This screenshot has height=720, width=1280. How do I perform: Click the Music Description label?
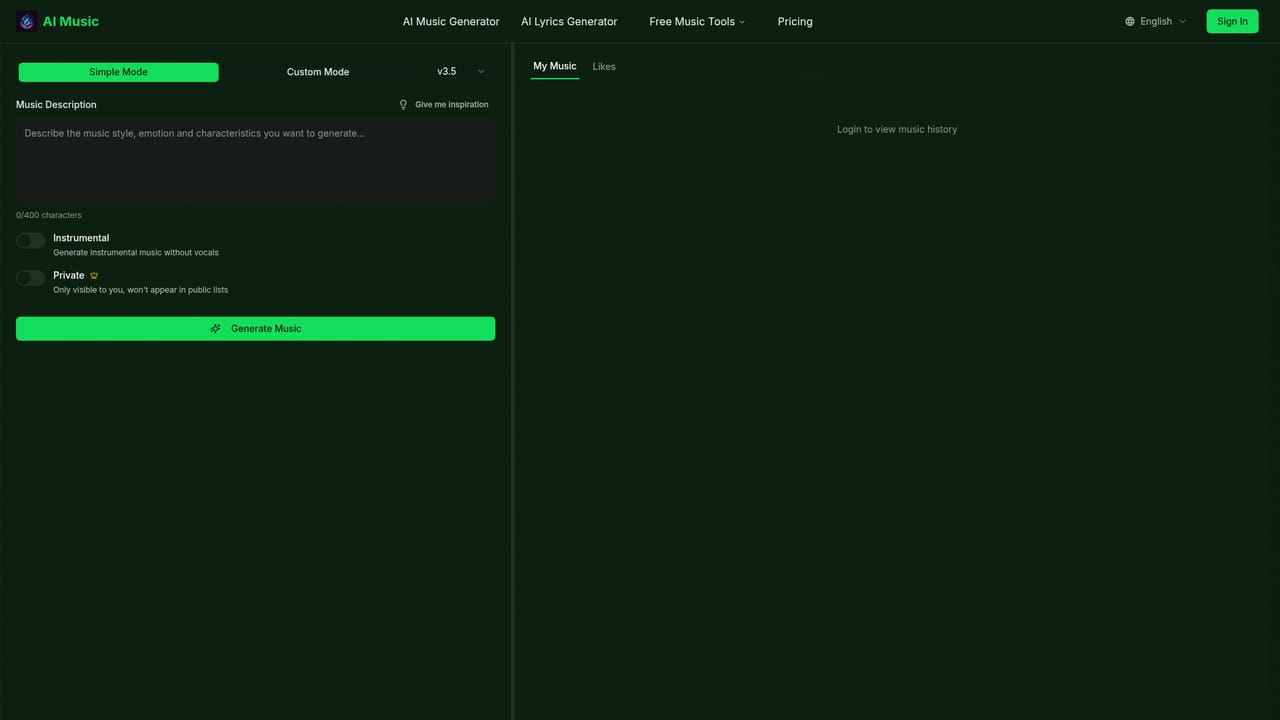[x=56, y=105]
